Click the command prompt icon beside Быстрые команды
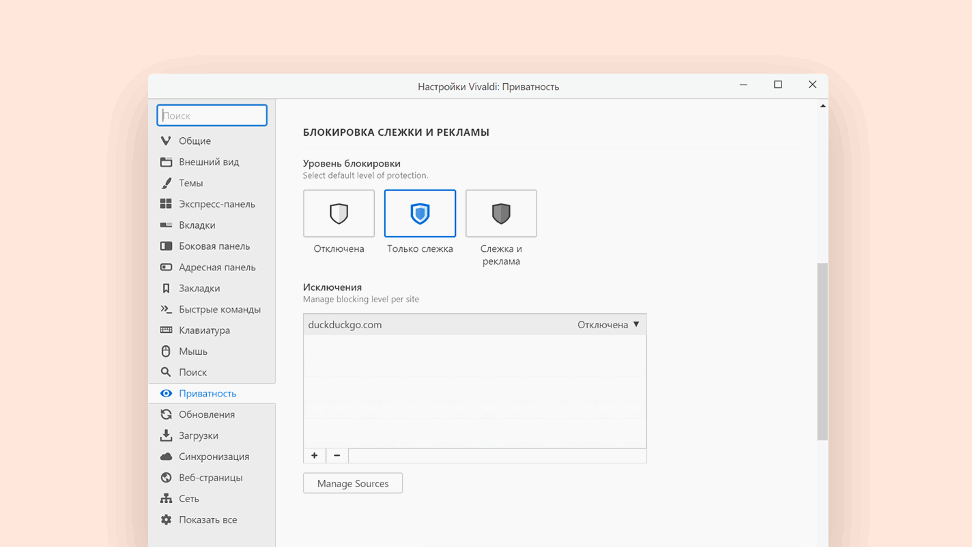The height and width of the screenshot is (547, 972). point(166,309)
